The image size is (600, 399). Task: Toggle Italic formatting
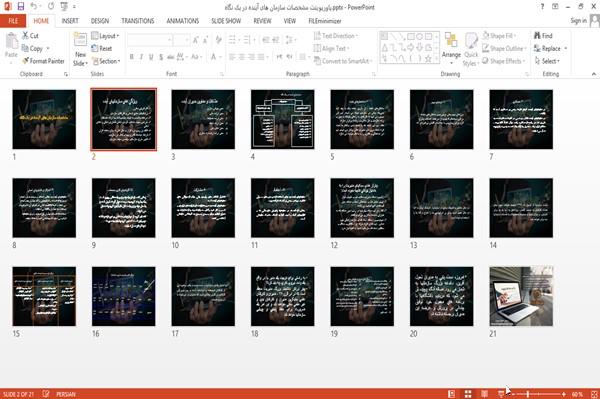pos(141,57)
